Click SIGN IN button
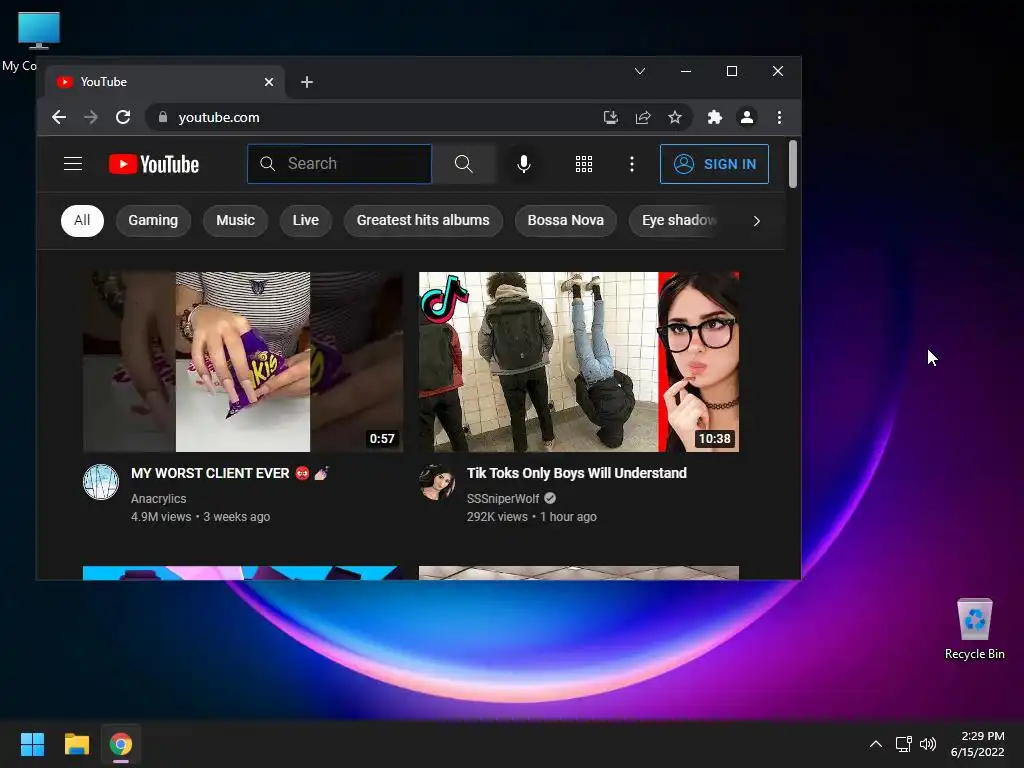 [714, 164]
